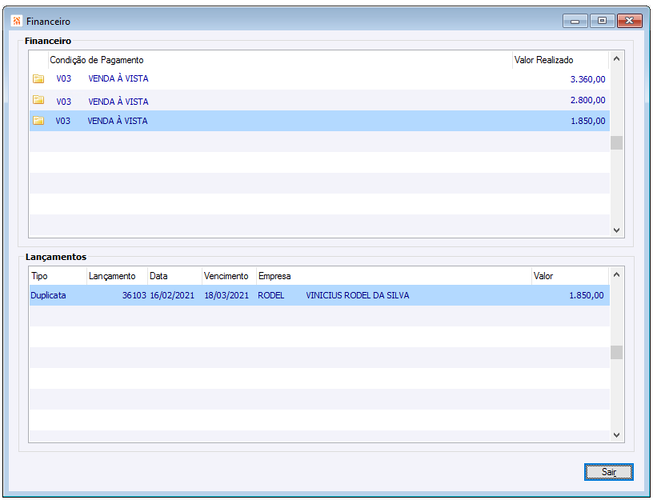
Task: Click 'VINICIUS RODEL DA SILVA' name
Action: point(357,295)
